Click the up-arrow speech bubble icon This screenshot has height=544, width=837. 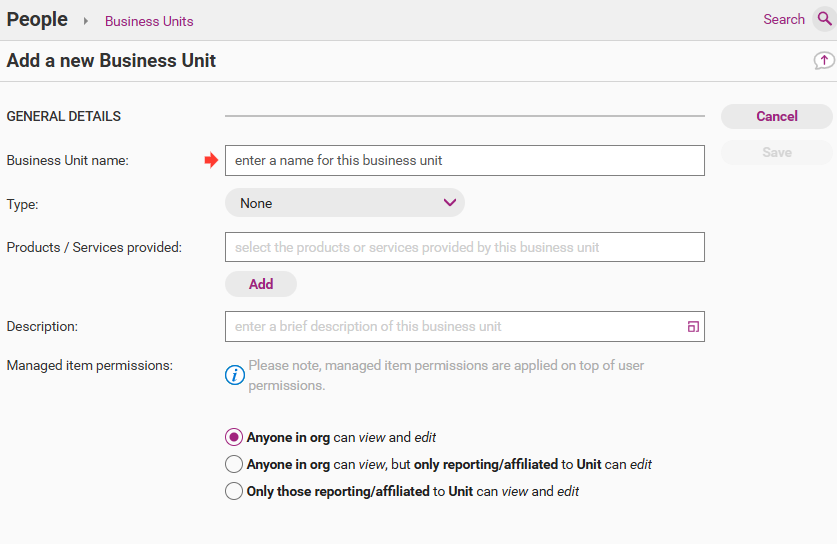(823, 61)
